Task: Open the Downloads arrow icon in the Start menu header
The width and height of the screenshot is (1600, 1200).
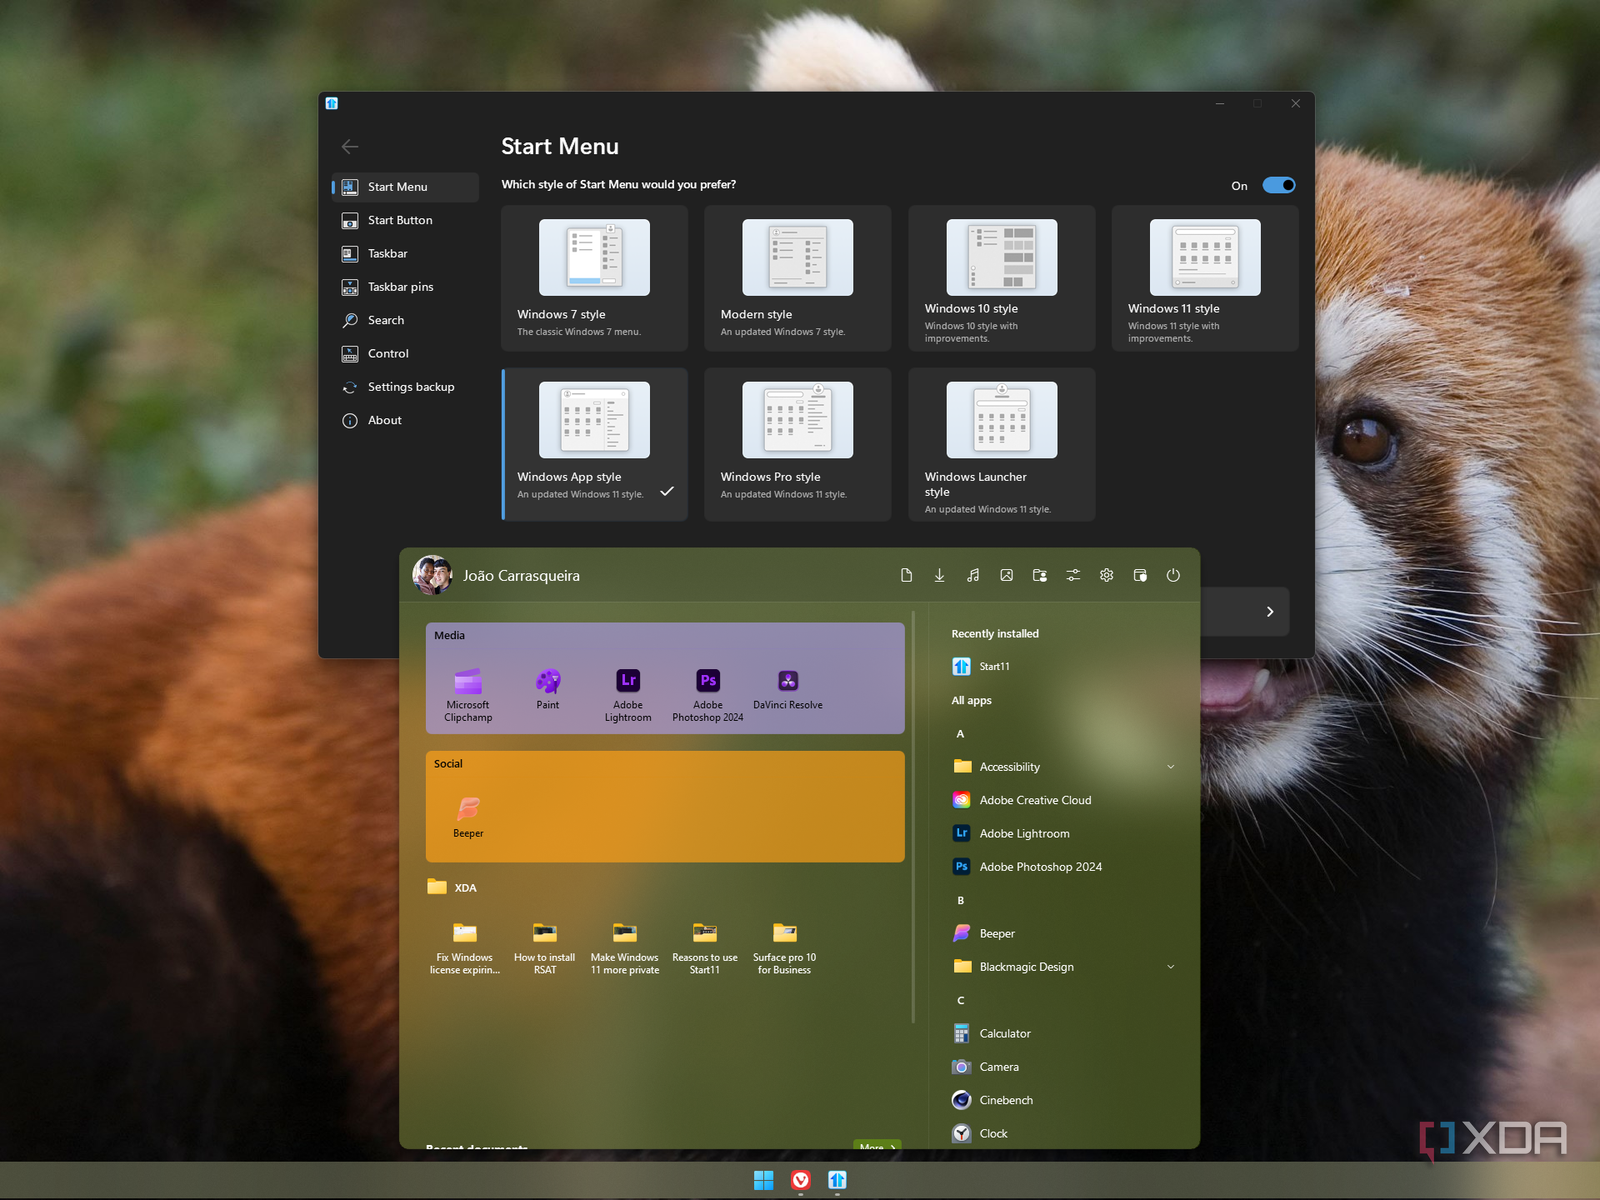Action: pos(939,575)
